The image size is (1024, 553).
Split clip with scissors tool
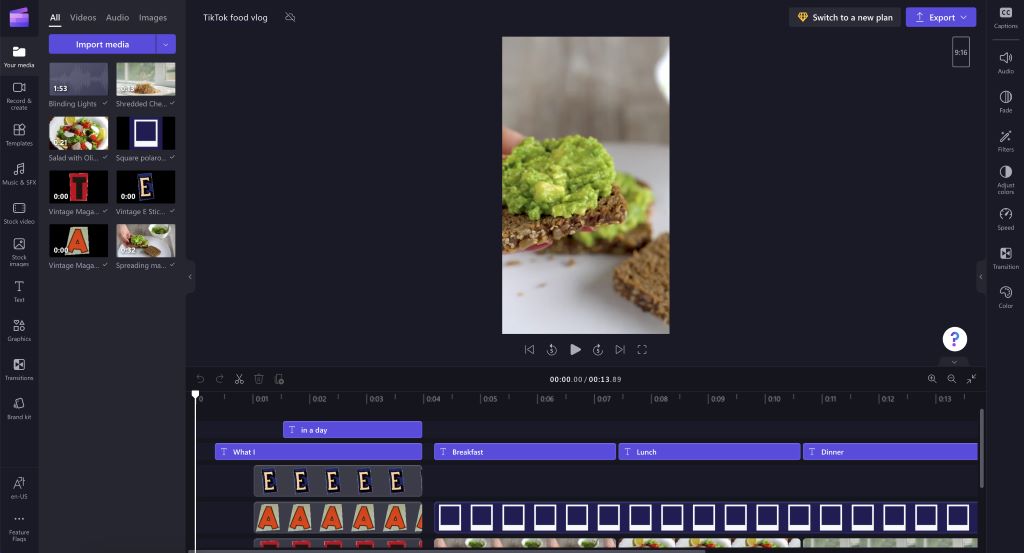coord(239,379)
